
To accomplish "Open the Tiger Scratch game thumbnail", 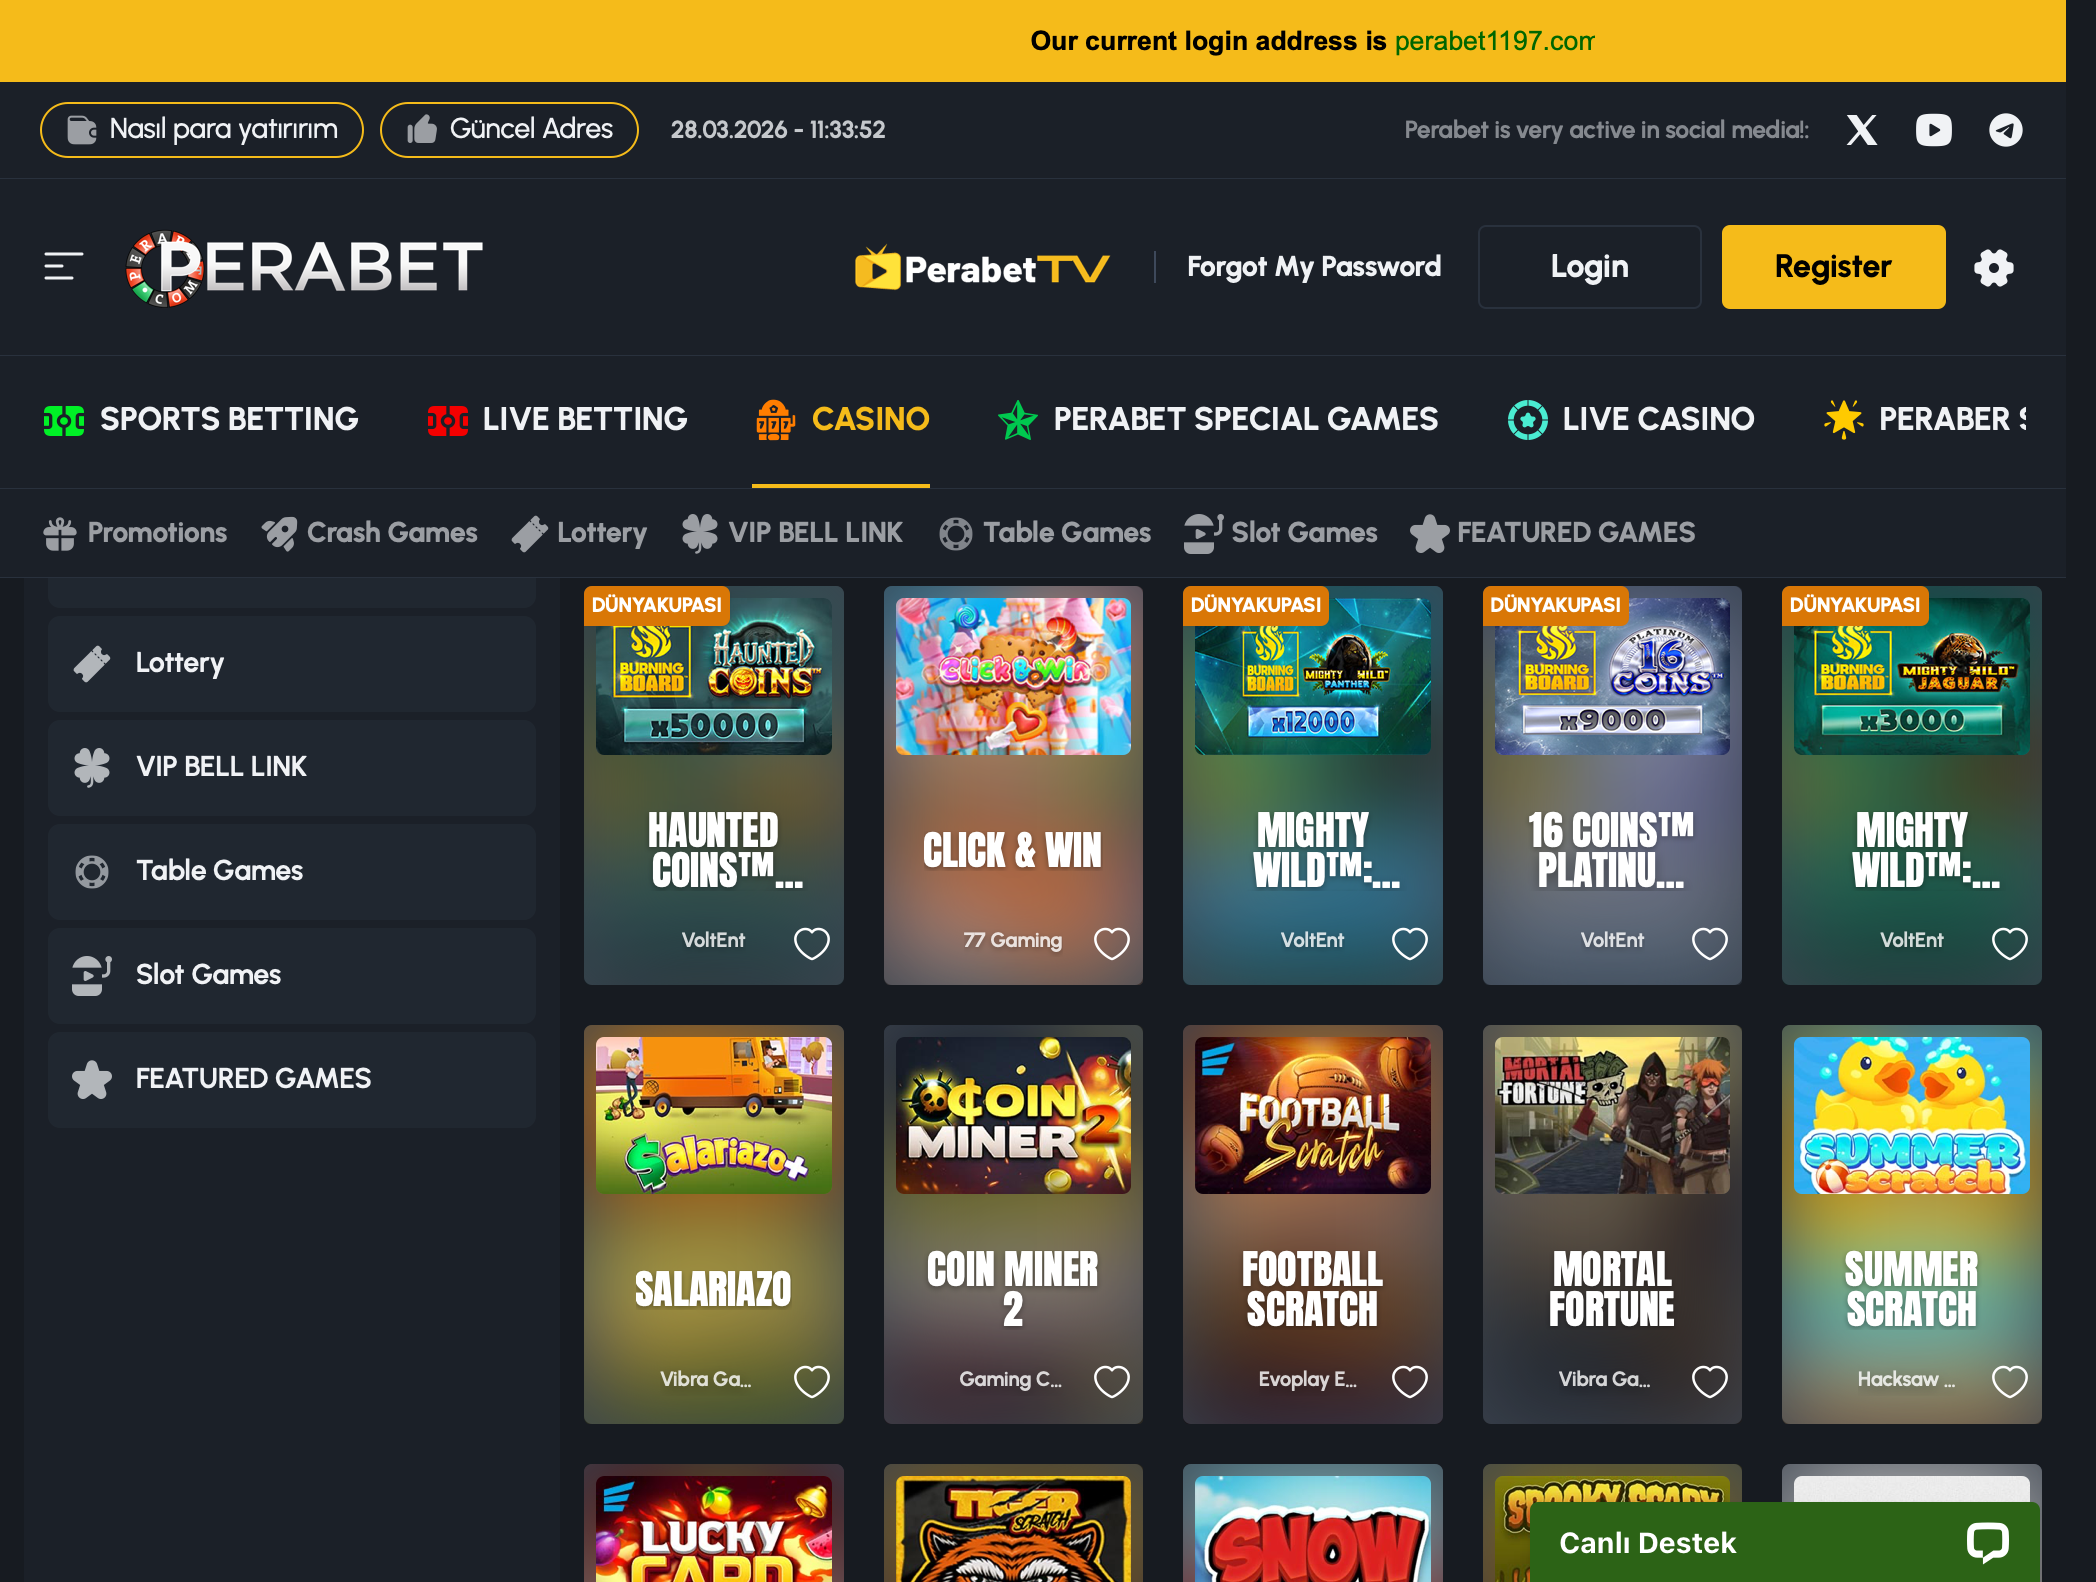I will click(x=1013, y=1529).
